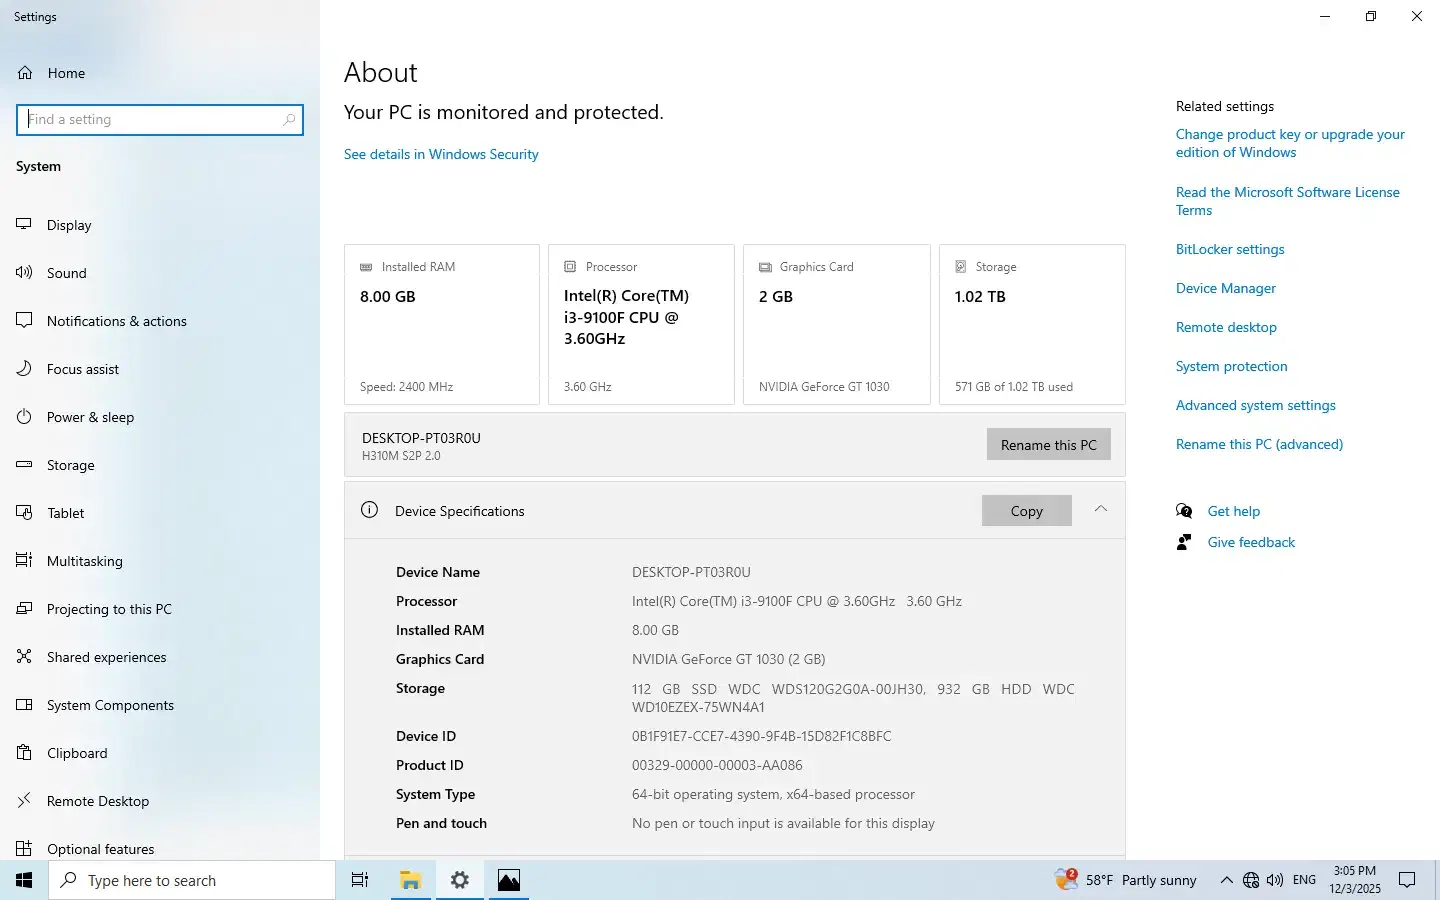Open Notifications & actions page
The height and width of the screenshot is (900, 1440).
tap(116, 321)
